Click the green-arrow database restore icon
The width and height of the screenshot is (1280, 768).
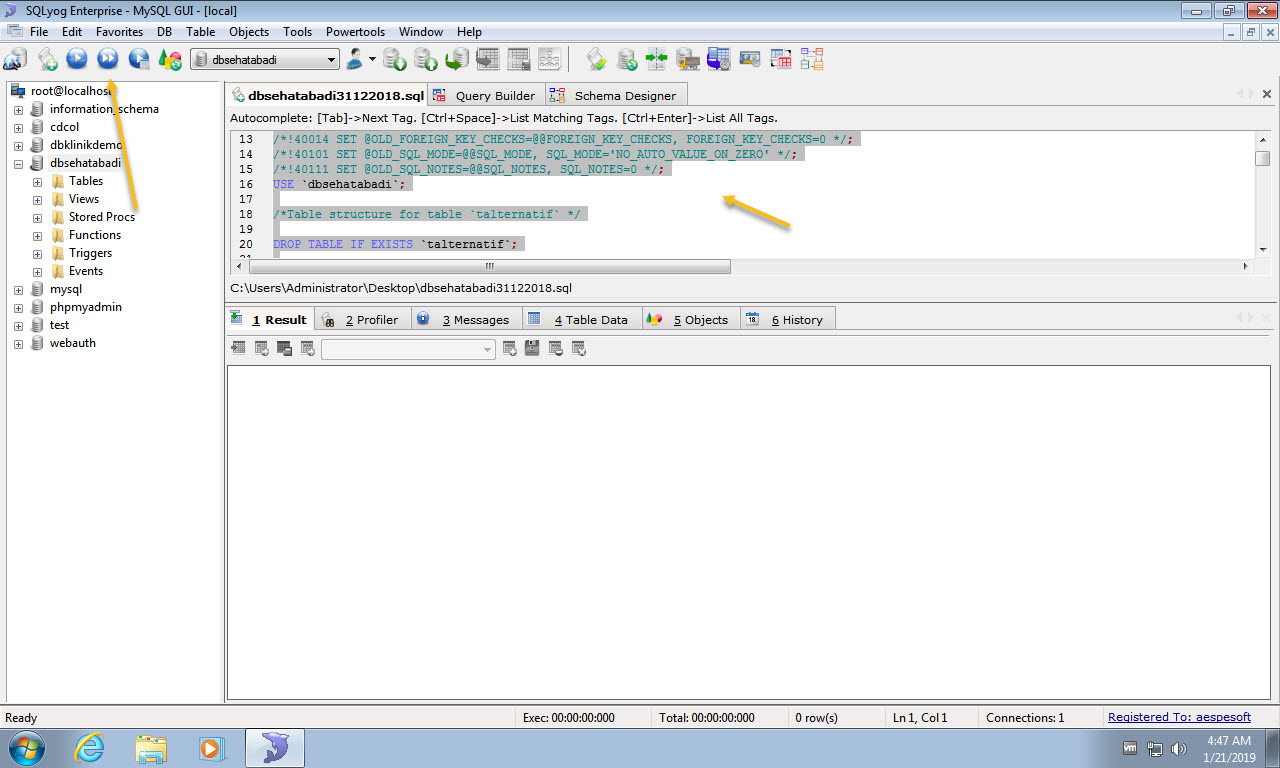click(x=457, y=59)
